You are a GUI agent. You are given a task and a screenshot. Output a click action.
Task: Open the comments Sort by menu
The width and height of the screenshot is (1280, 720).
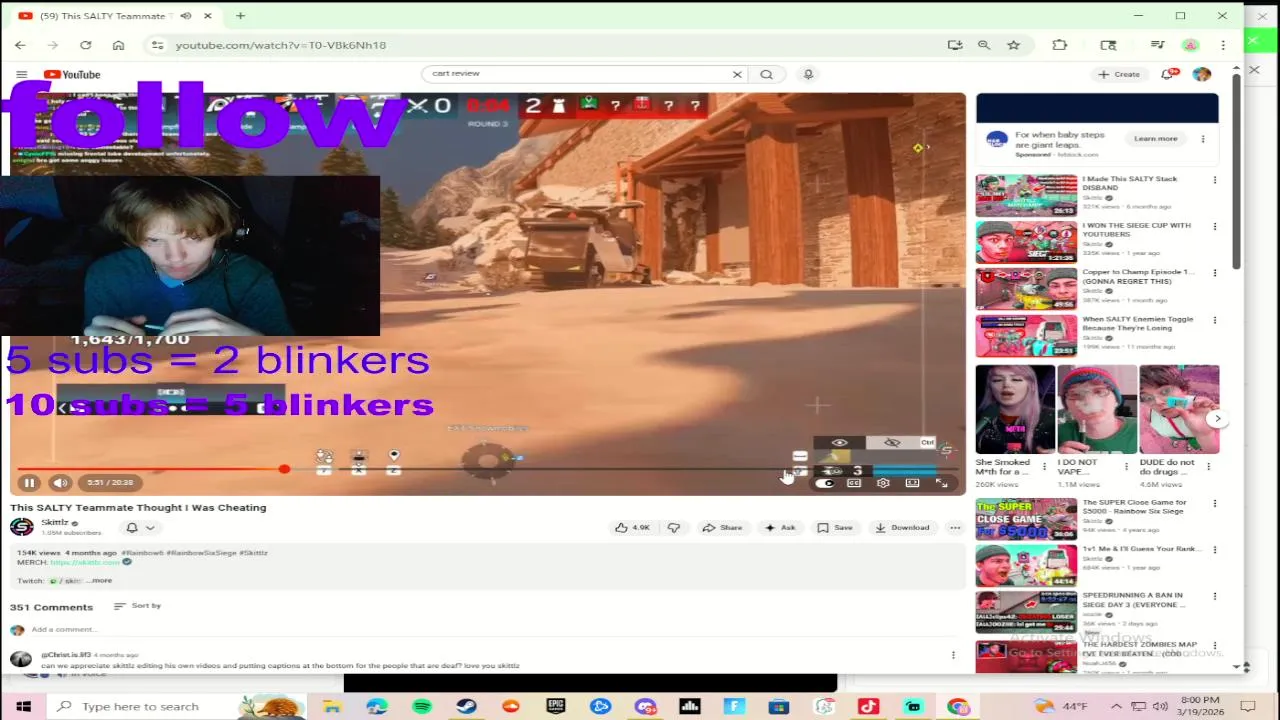tap(138, 606)
